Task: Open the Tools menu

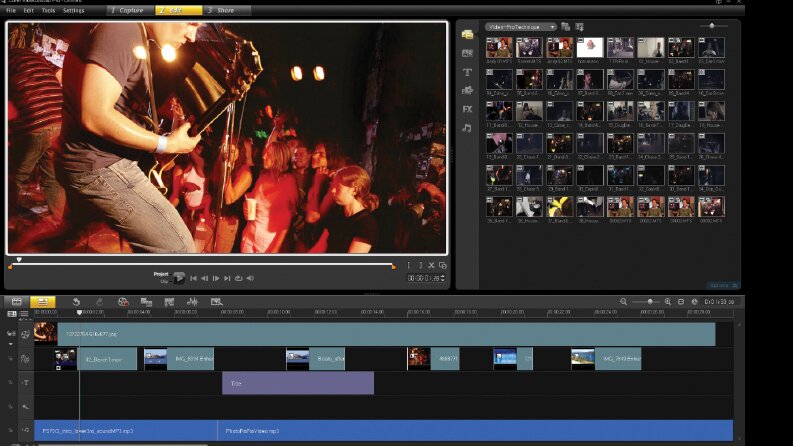Action: [x=49, y=10]
